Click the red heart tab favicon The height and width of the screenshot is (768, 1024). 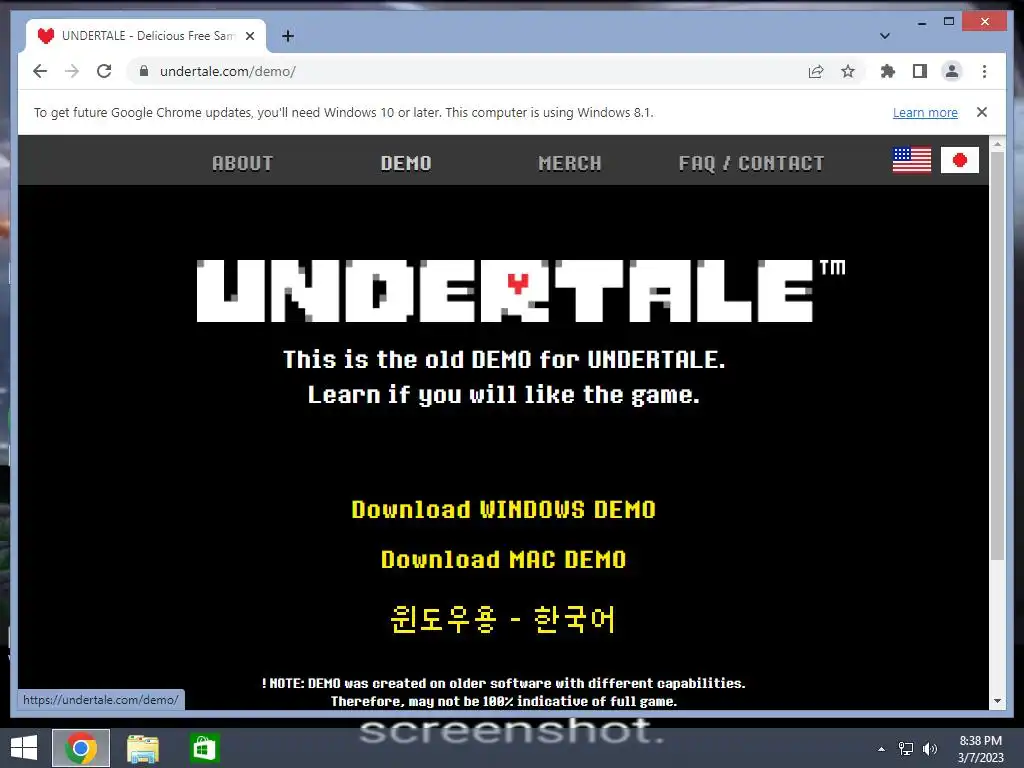click(45, 36)
